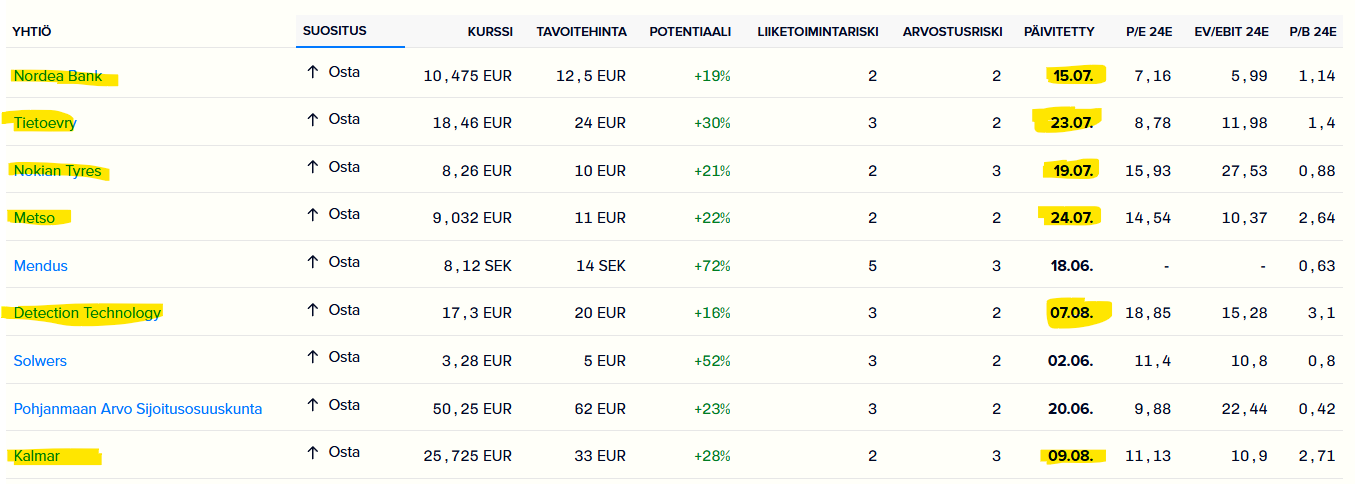1355x484 pixels.
Task: Sort table by Potentiaali column header
Action: tap(690, 32)
